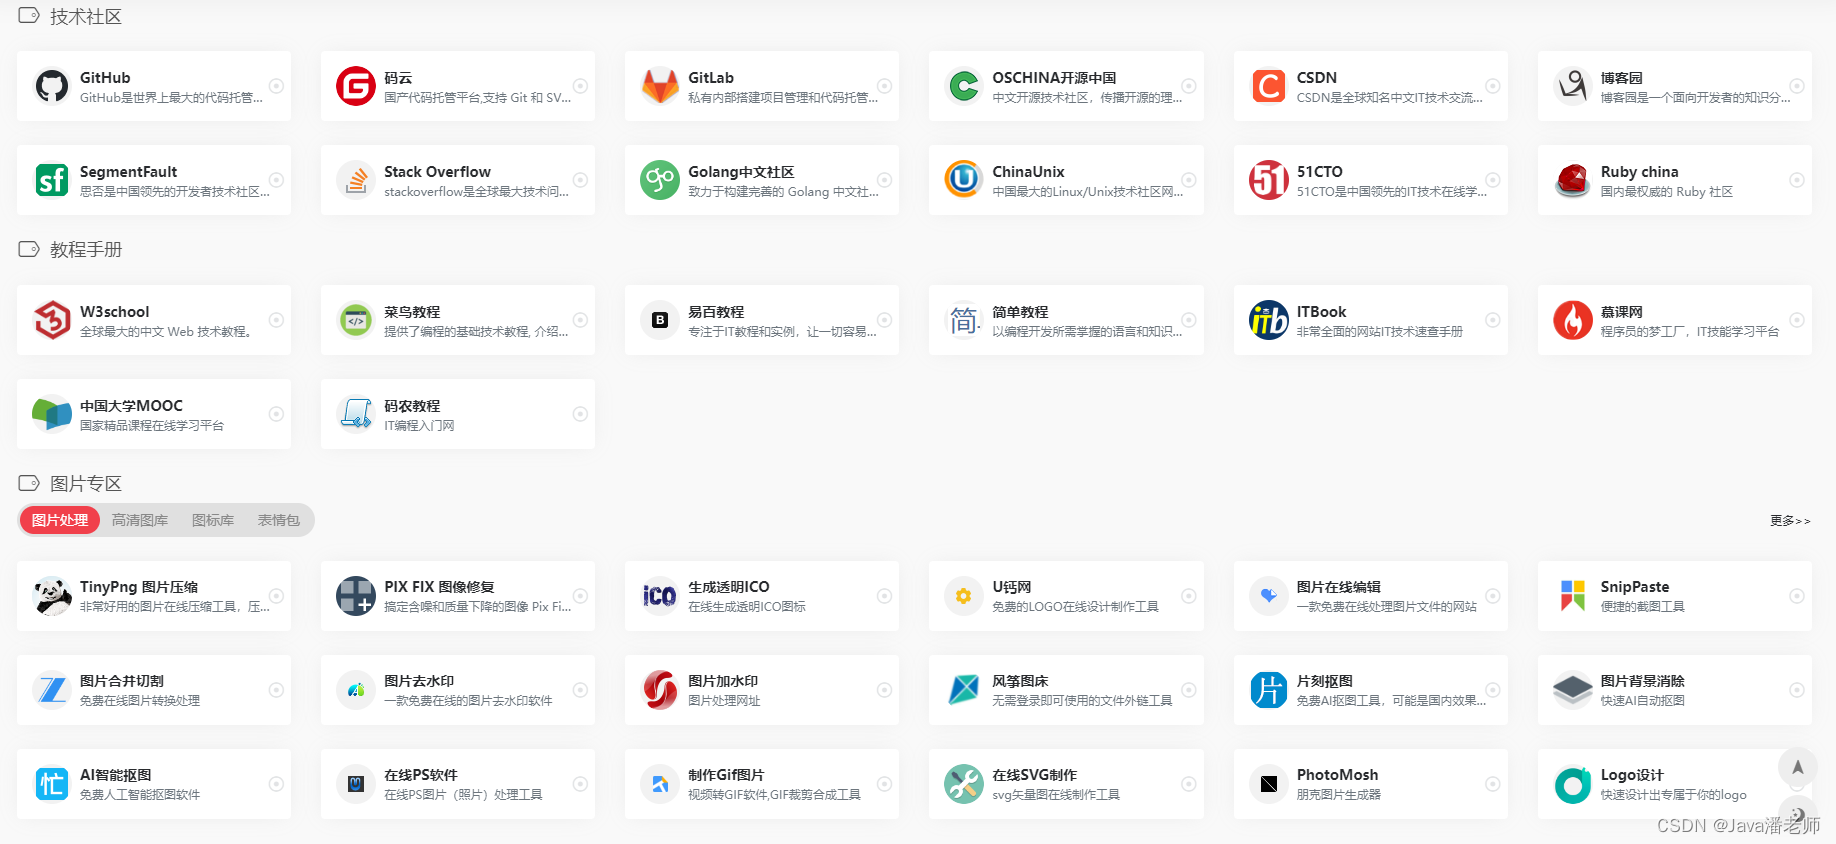Open the Logo设计 teal ring icon

coord(1573,784)
